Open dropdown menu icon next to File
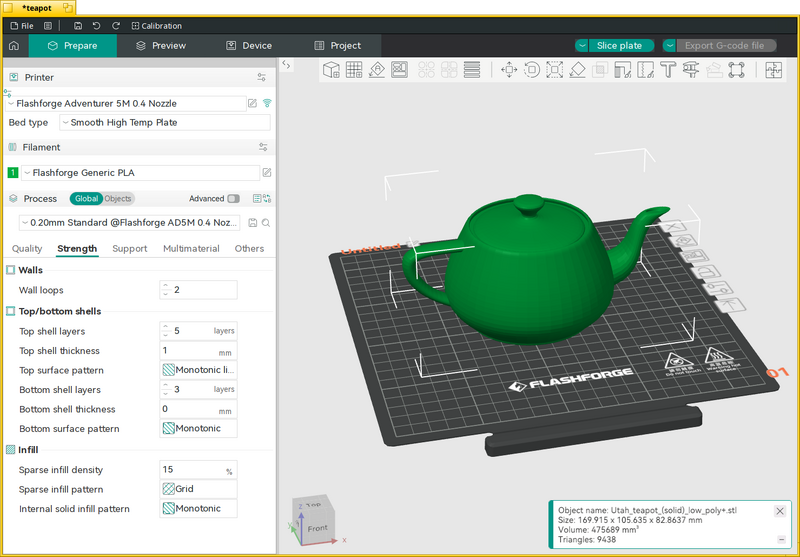 pos(47,26)
